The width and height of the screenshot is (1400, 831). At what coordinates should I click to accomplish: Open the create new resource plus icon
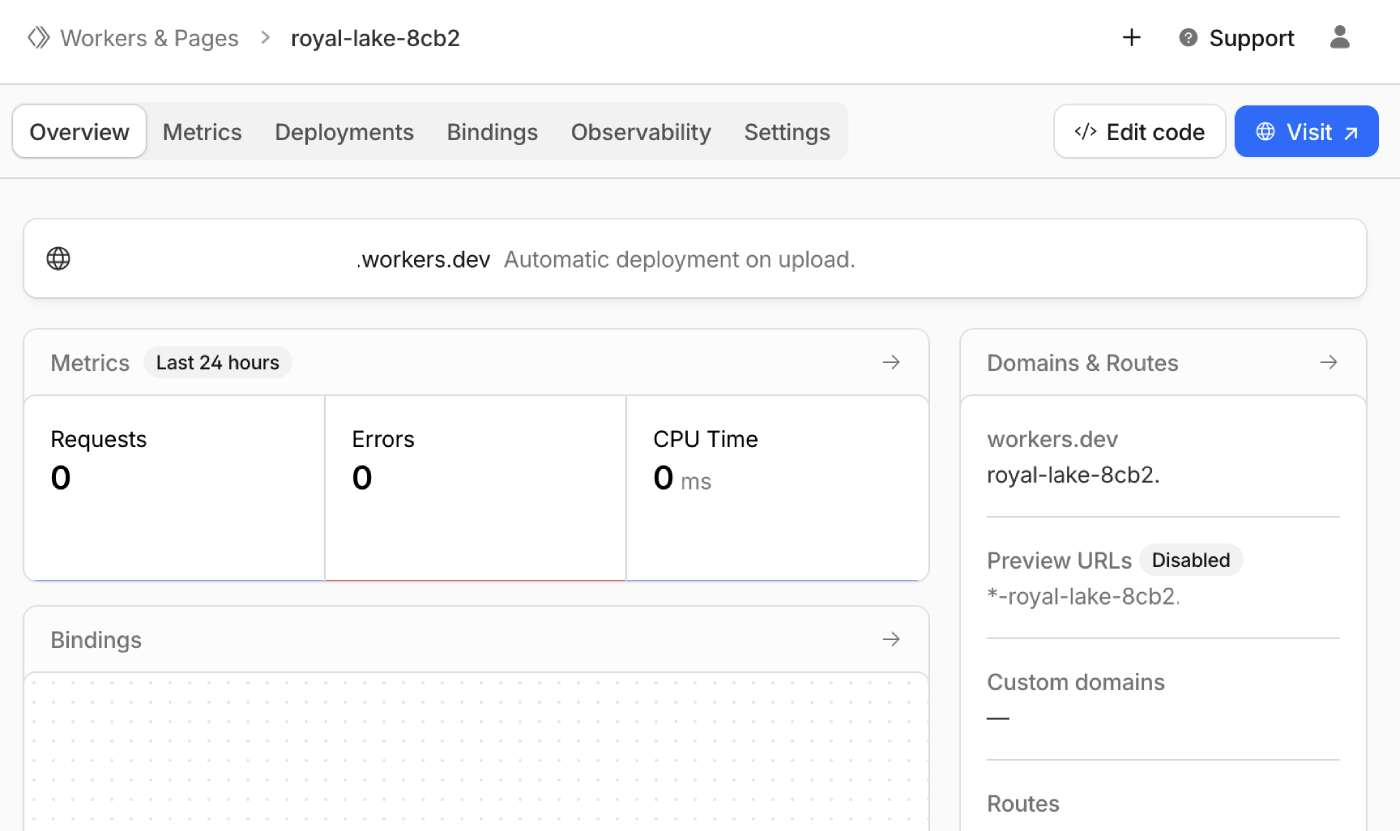coord(1131,37)
